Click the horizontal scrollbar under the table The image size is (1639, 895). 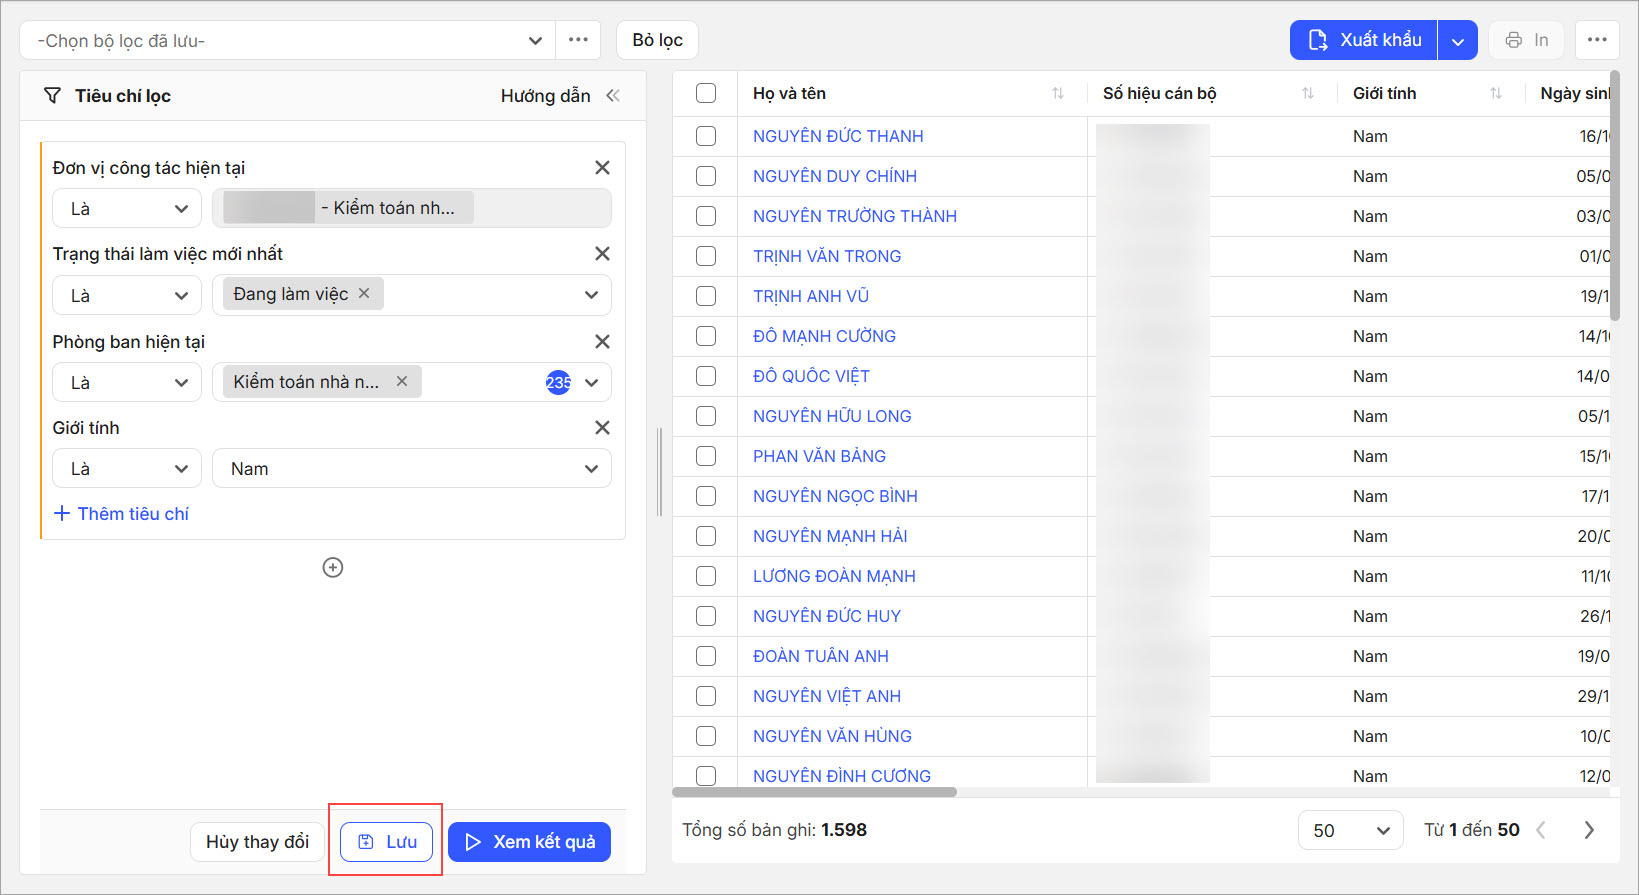point(814,792)
